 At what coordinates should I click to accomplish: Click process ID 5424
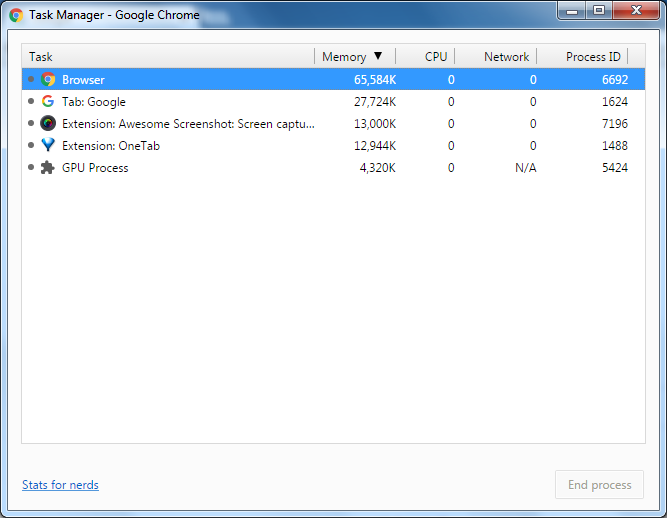tap(615, 168)
